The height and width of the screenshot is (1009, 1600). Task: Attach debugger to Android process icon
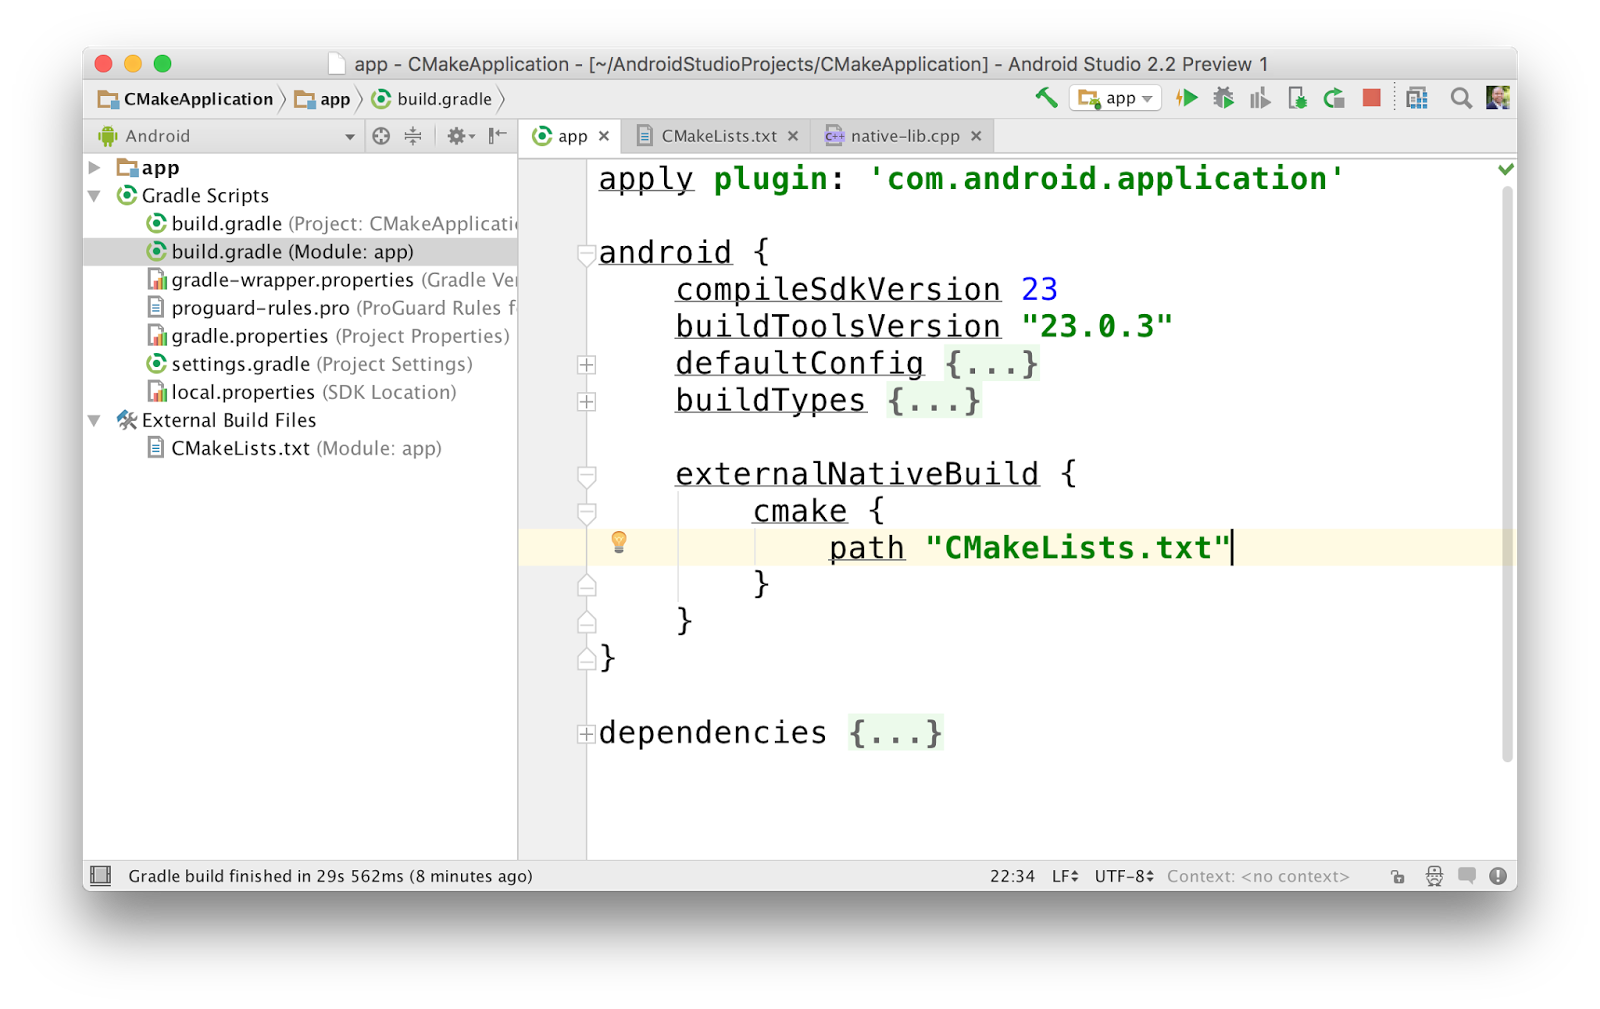point(1297,98)
